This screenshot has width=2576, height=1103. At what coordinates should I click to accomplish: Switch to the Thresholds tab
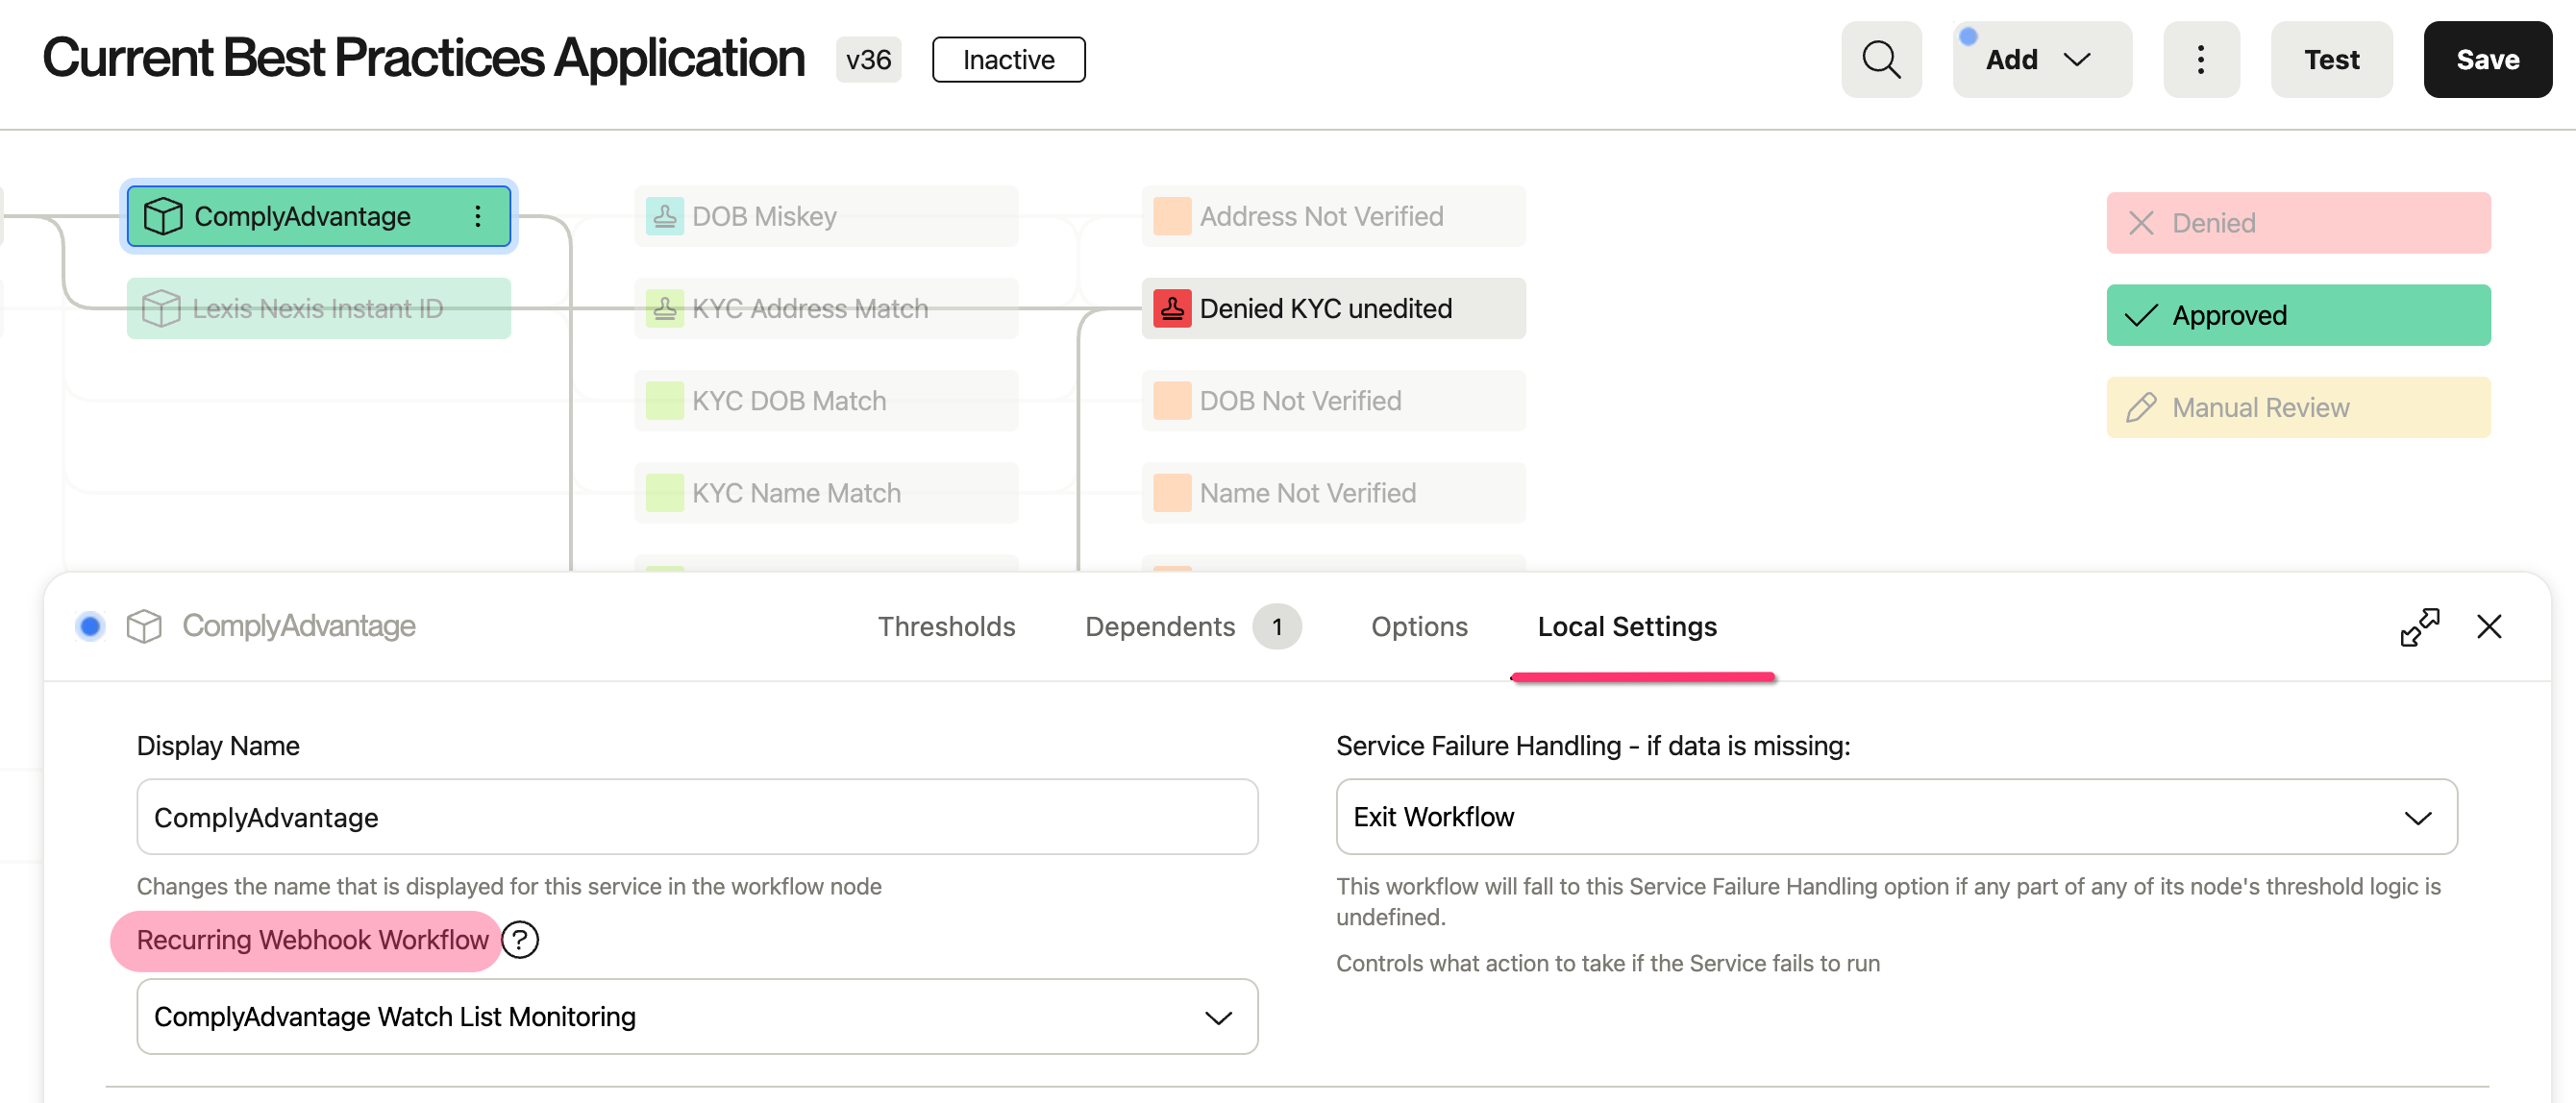[946, 627]
